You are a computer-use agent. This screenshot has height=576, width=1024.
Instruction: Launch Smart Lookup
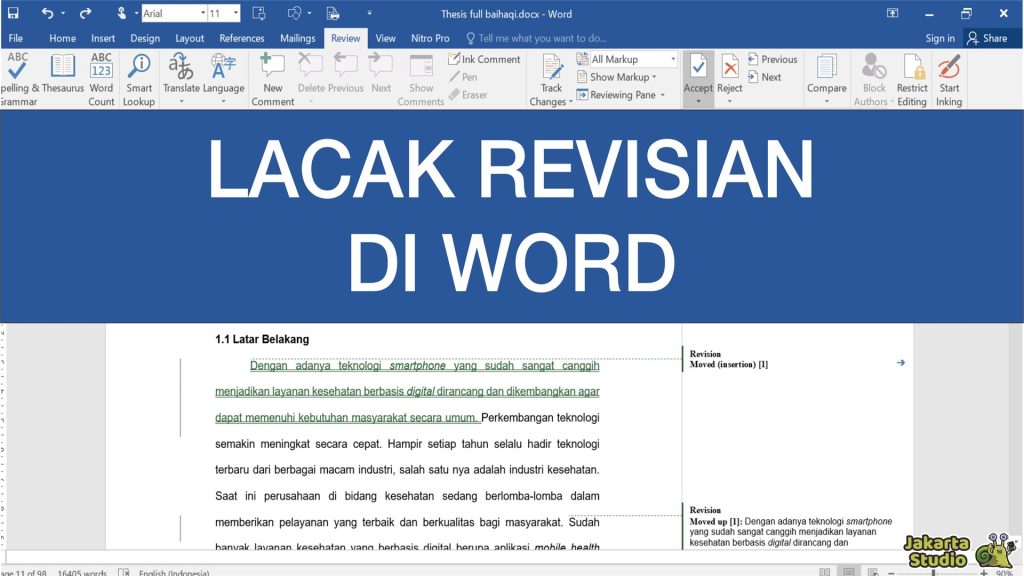tap(138, 79)
